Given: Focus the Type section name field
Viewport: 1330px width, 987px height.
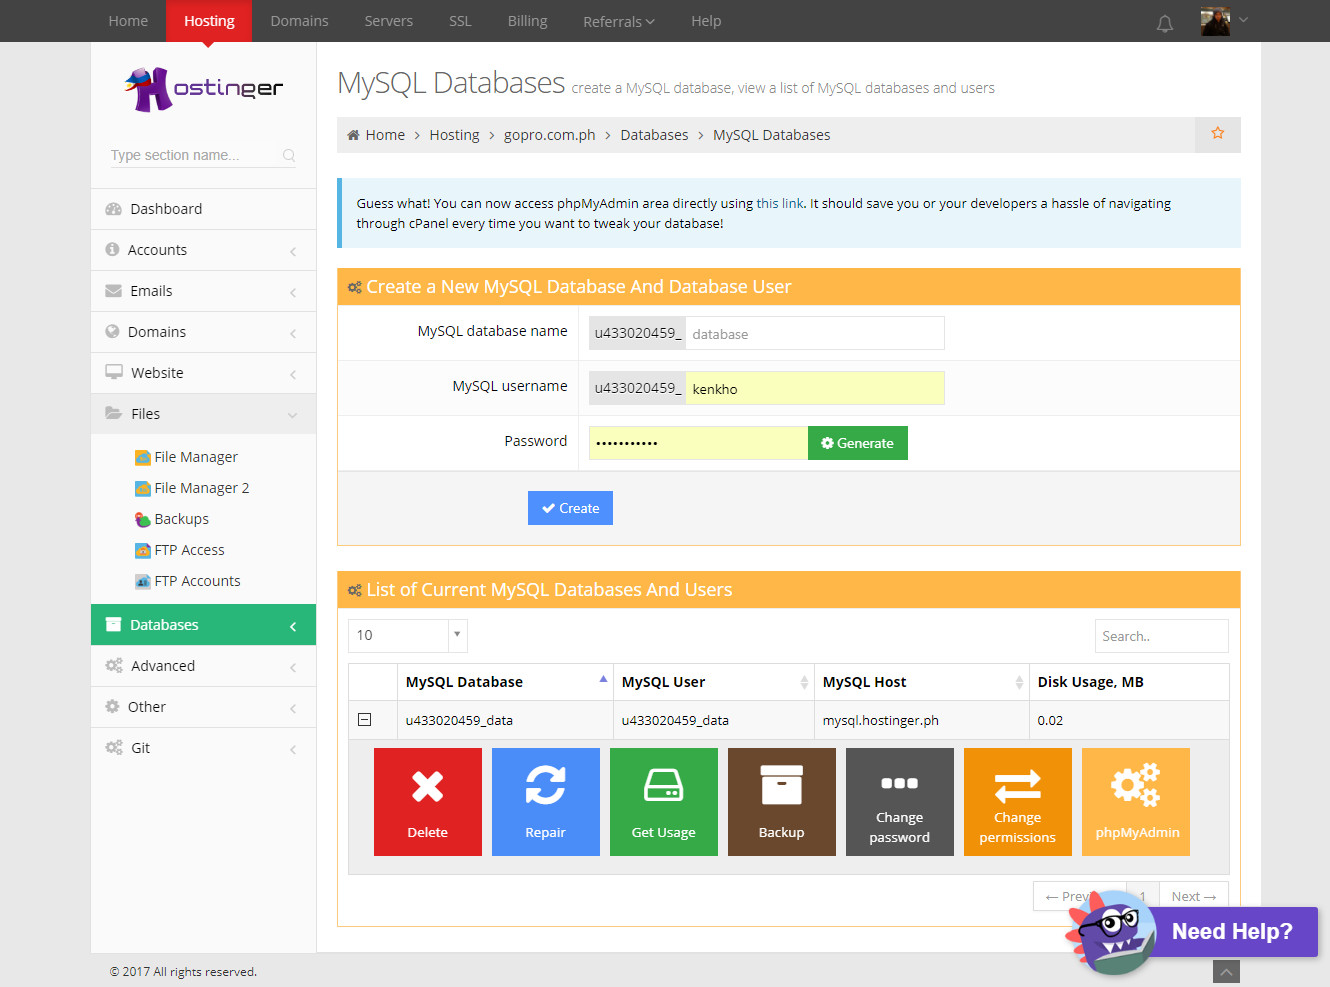Looking at the screenshot, I should click(195, 155).
